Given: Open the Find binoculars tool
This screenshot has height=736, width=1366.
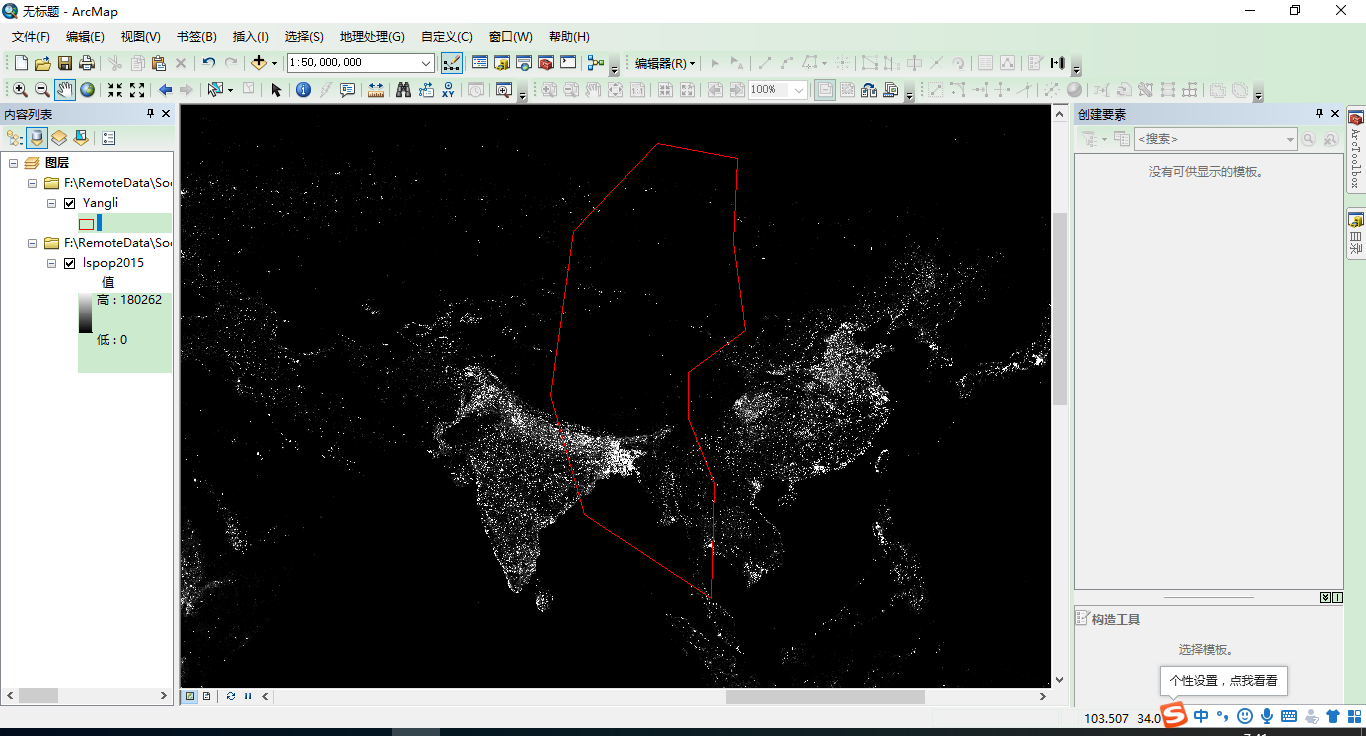Looking at the screenshot, I should 403,90.
